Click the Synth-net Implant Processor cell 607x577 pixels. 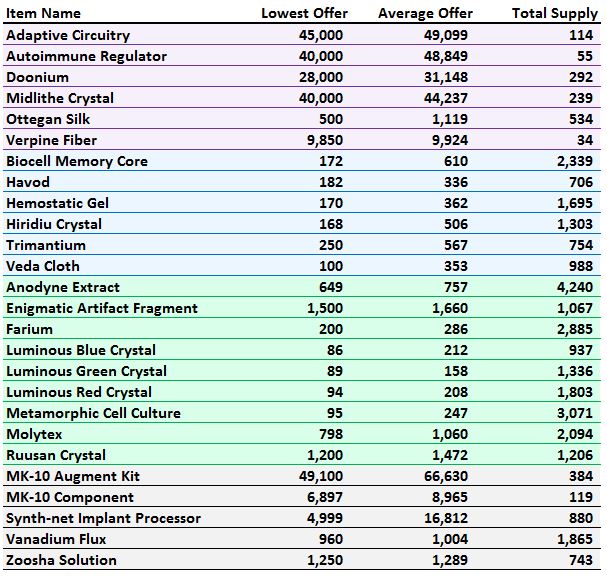coord(104,518)
